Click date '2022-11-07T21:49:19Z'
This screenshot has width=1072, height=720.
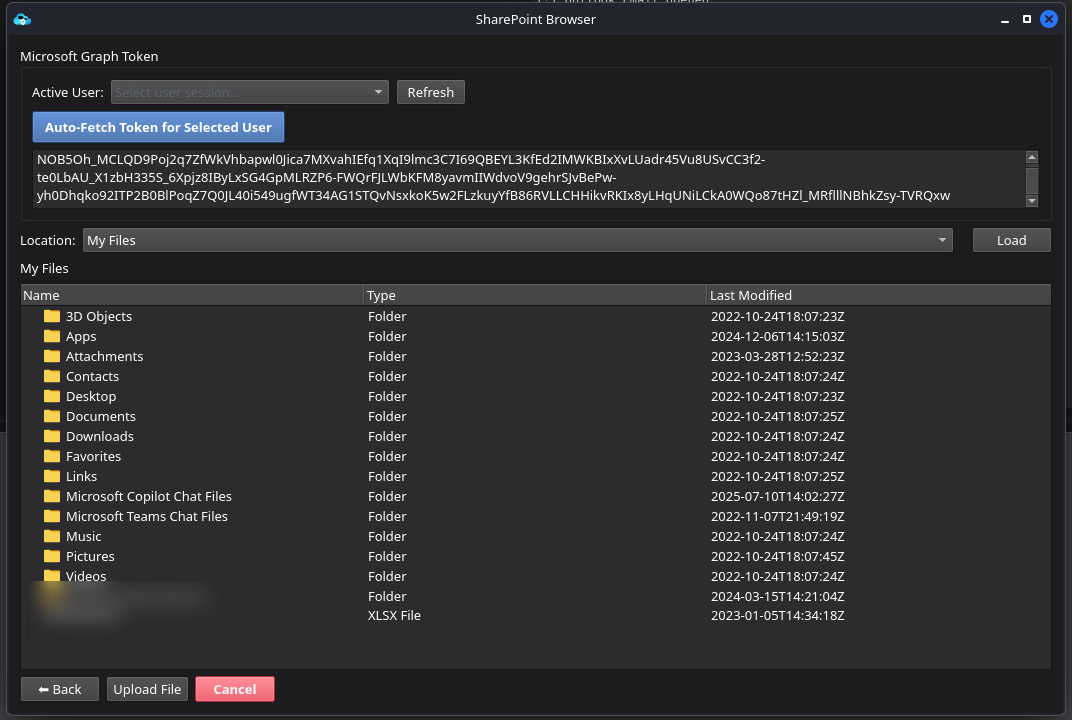777,516
